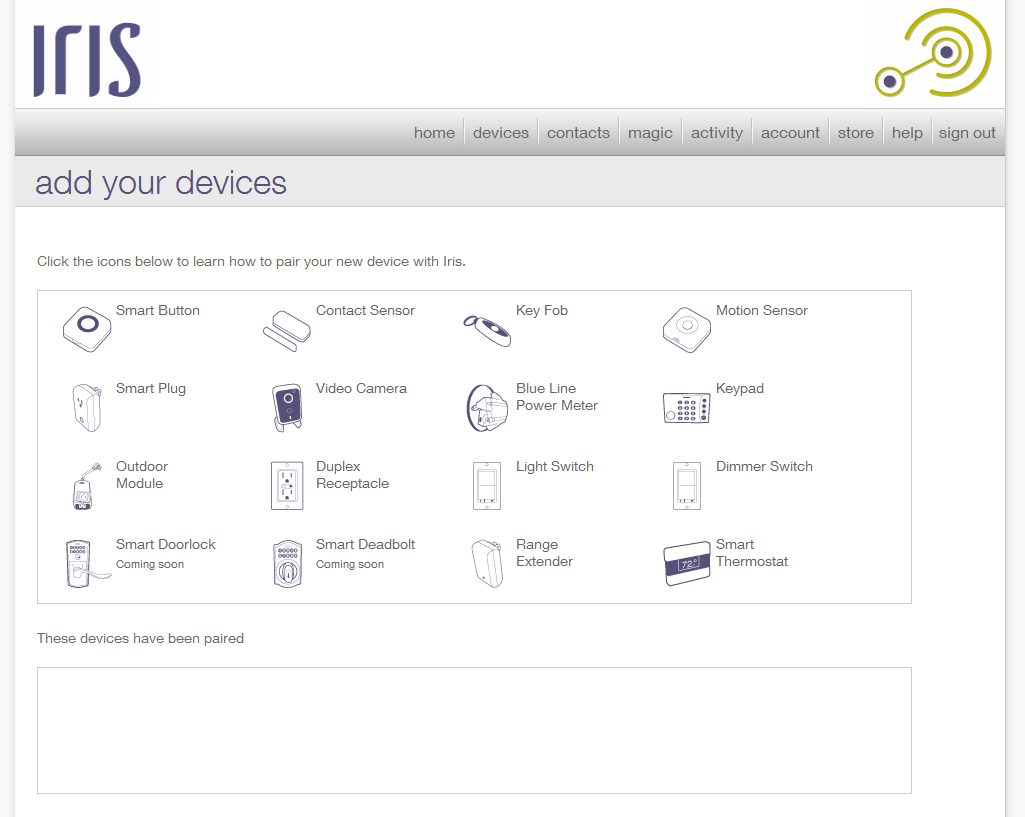Click the Smart Button device icon
This screenshot has width=1025, height=817.
click(87, 329)
